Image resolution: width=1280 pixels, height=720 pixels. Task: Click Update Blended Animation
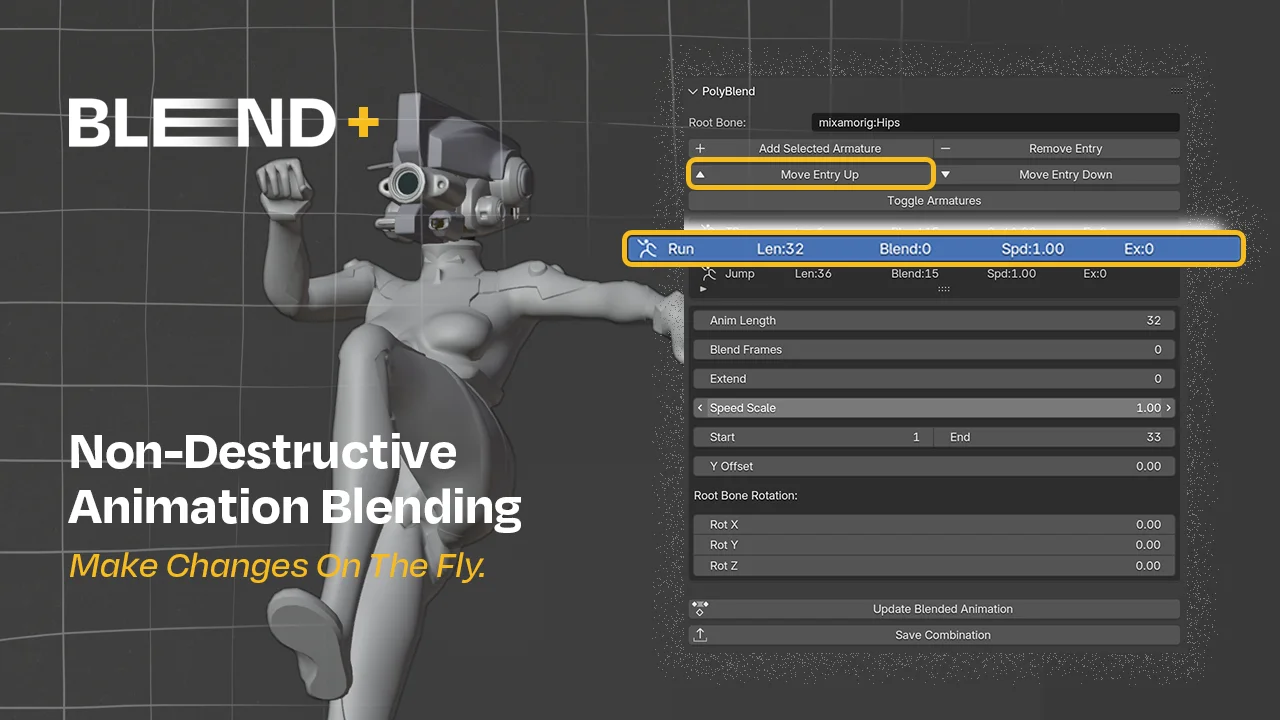(x=941, y=608)
